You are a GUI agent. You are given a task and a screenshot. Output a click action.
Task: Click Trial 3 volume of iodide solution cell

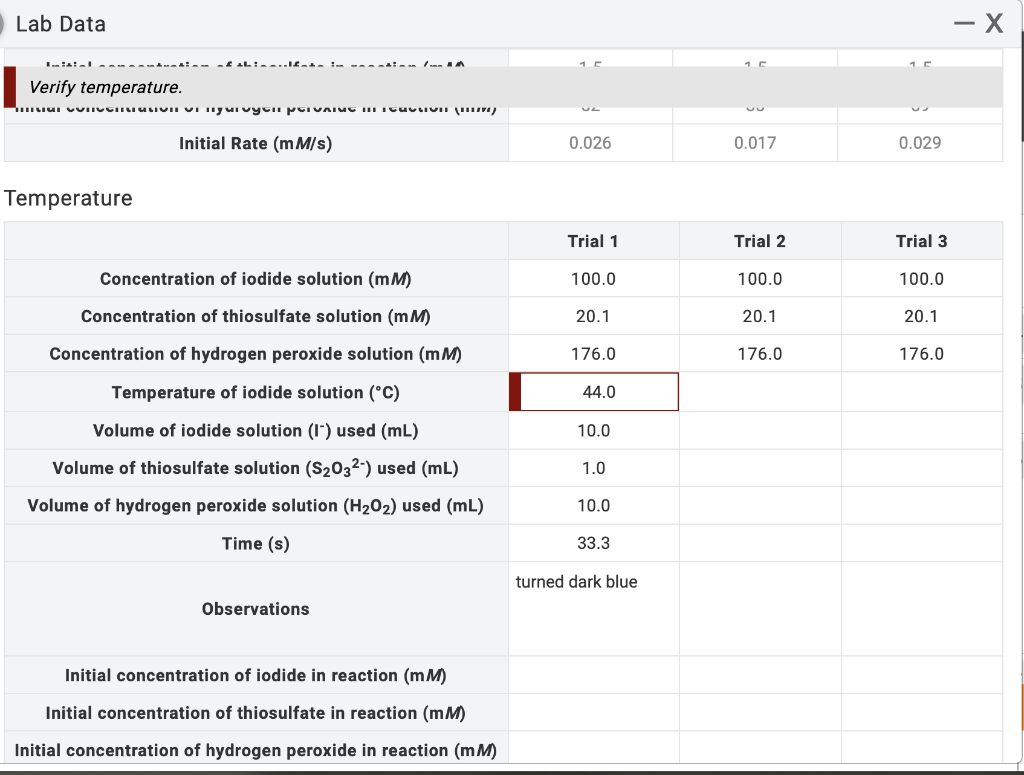tap(921, 430)
